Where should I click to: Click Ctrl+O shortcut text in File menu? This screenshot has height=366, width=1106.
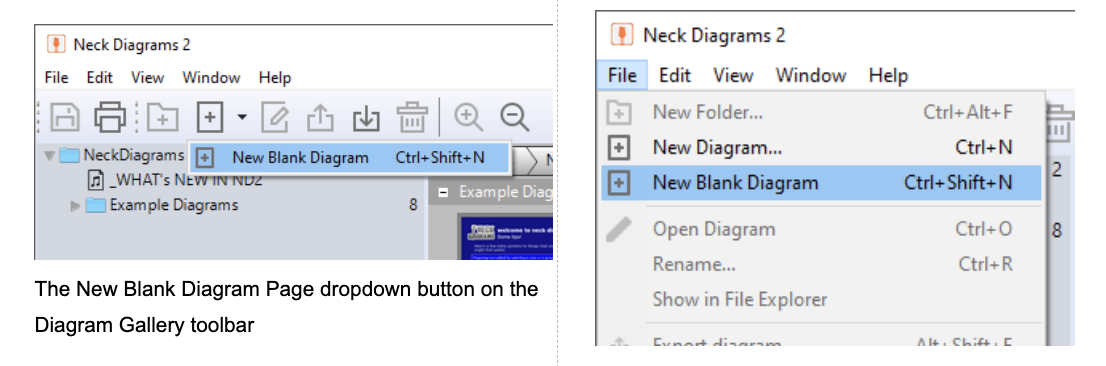pyautogui.click(x=984, y=229)
